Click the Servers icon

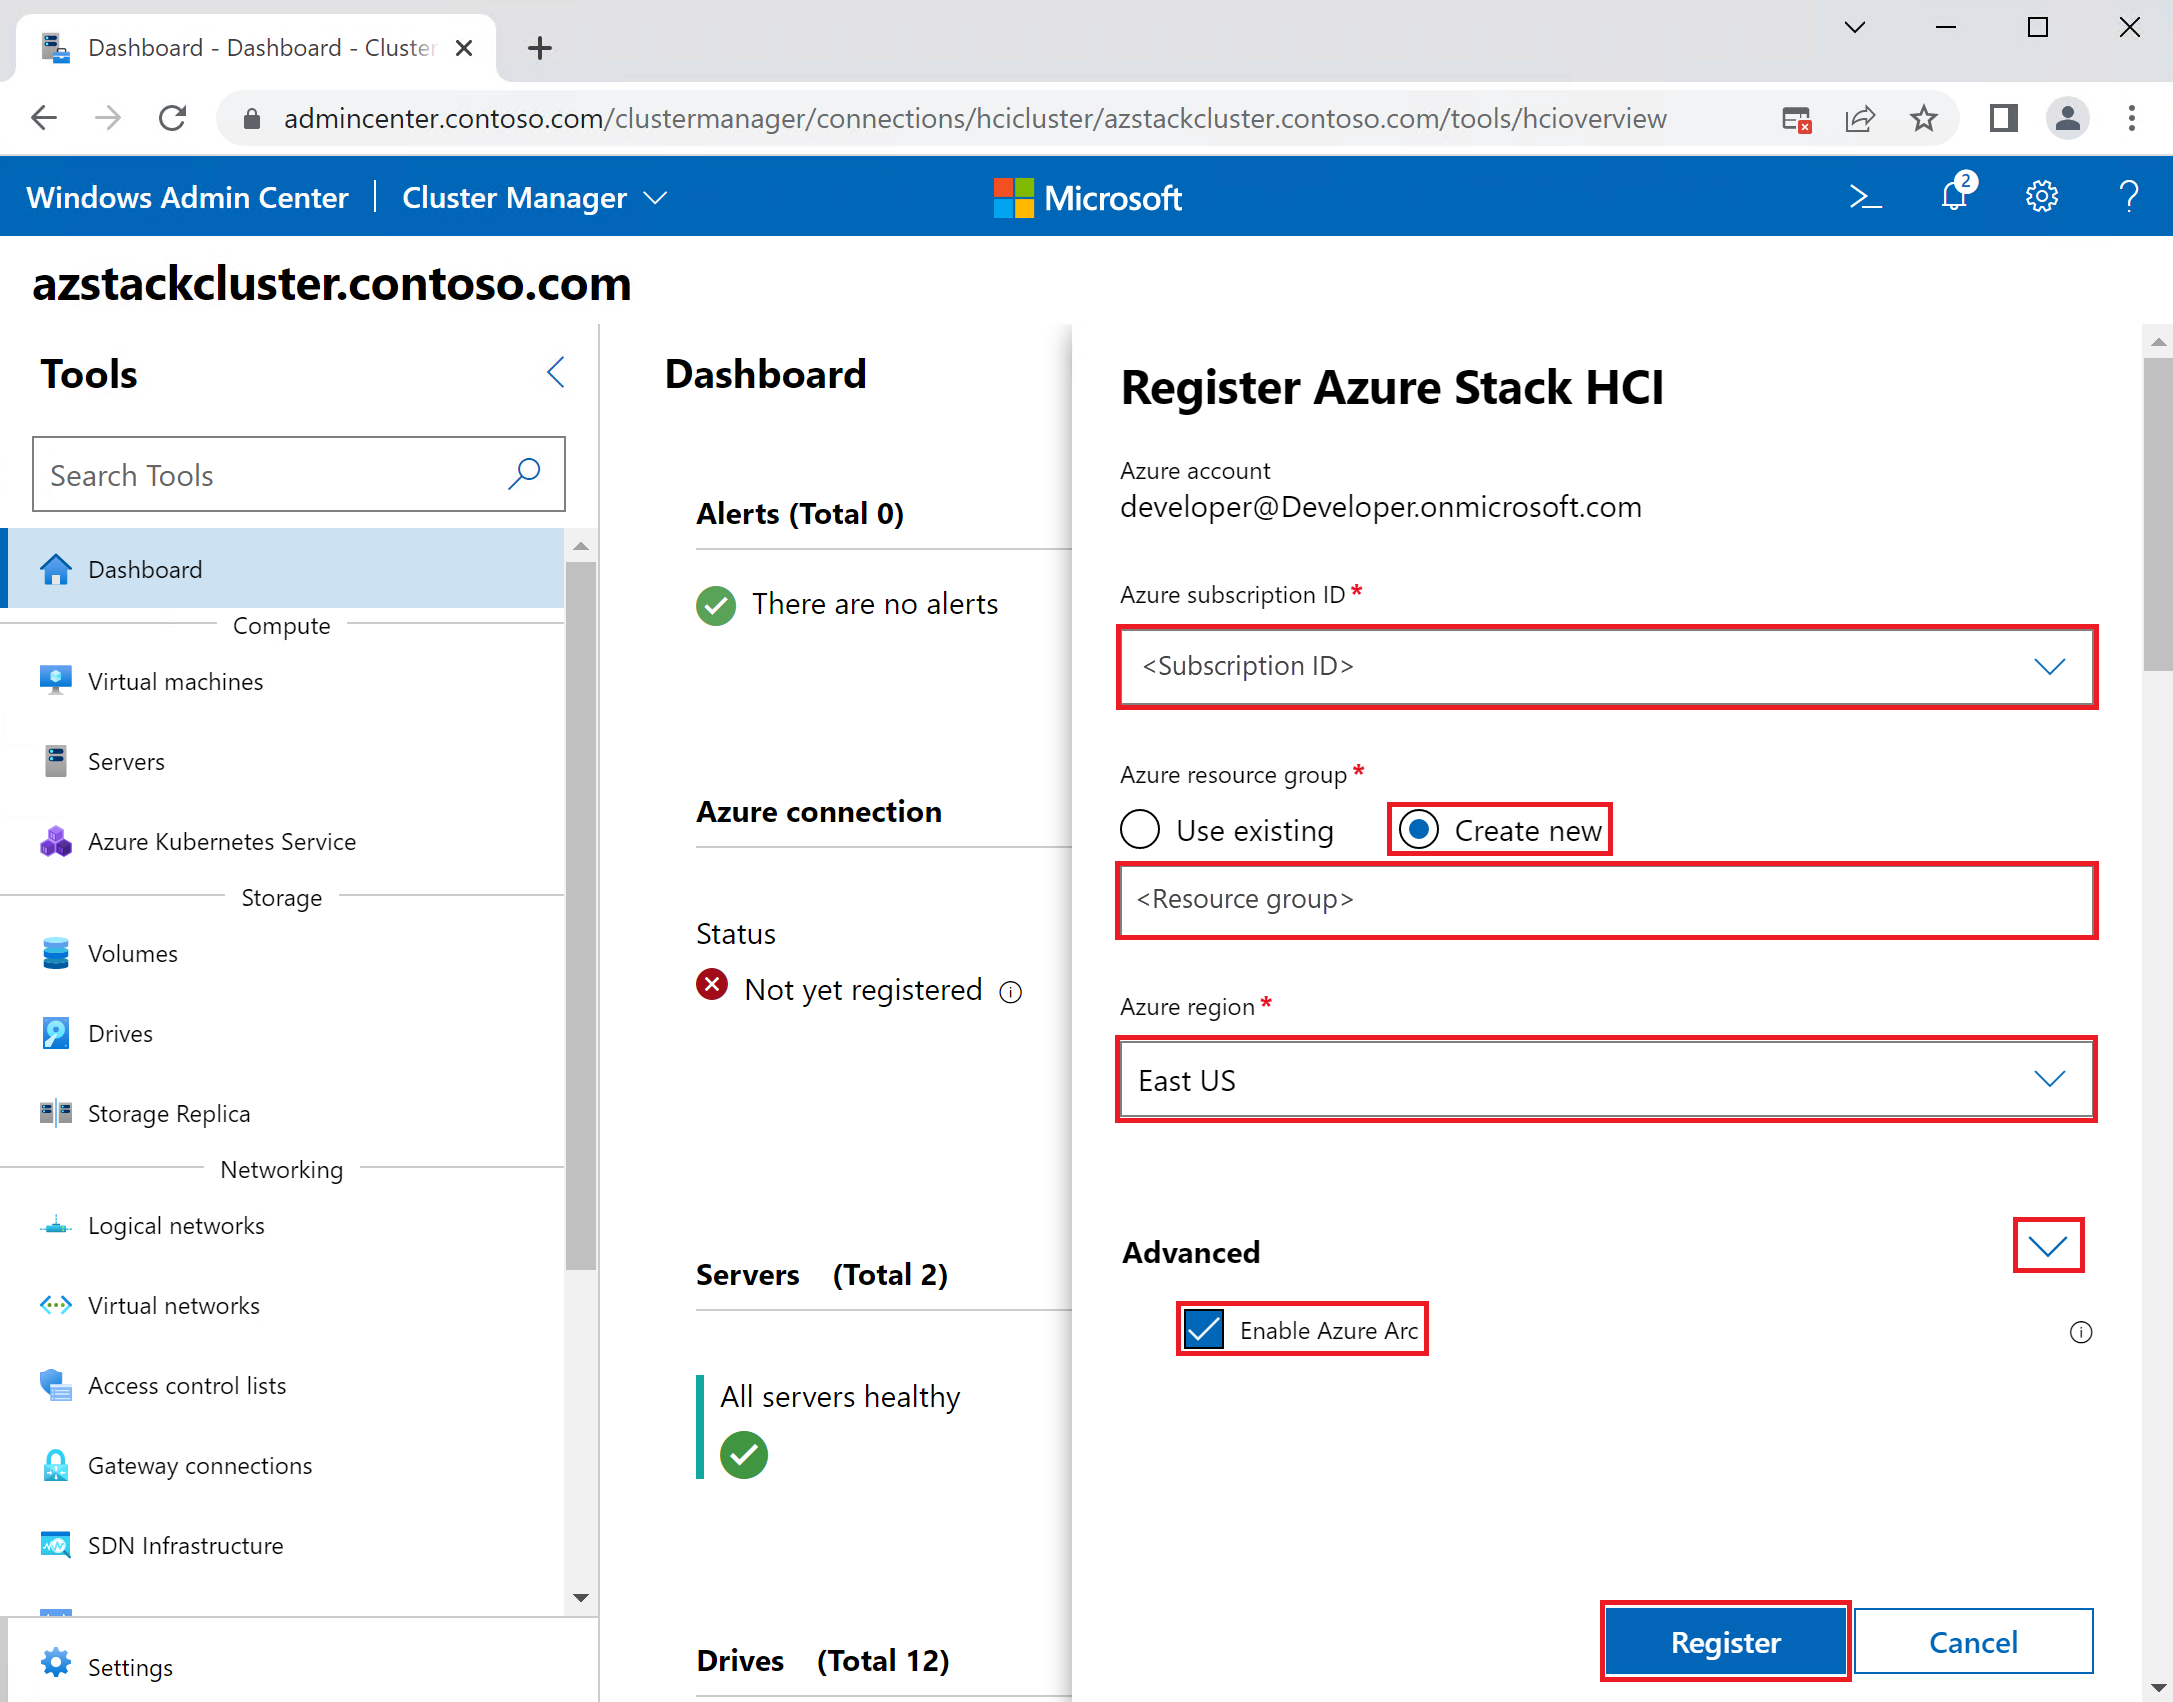point(56,761)
